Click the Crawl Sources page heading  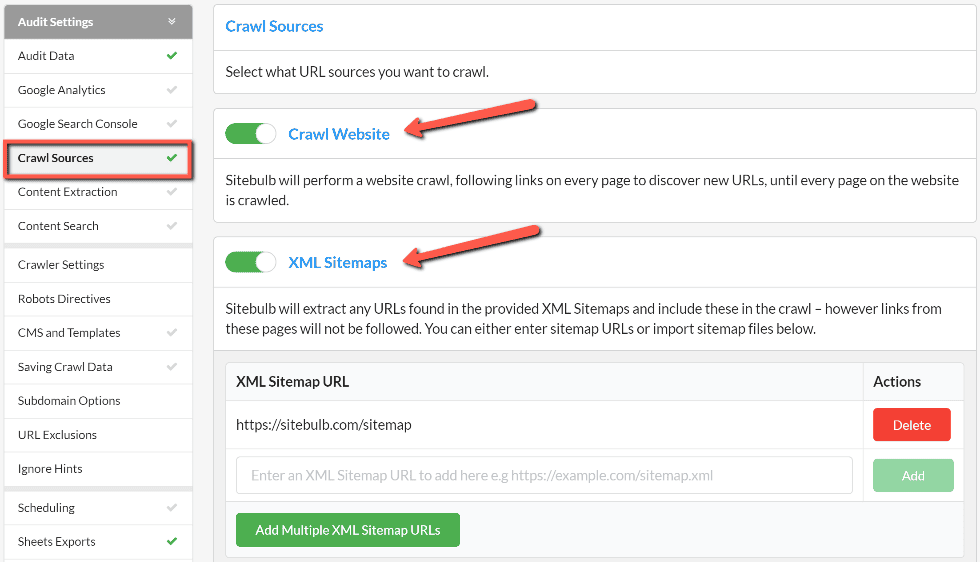274,26
